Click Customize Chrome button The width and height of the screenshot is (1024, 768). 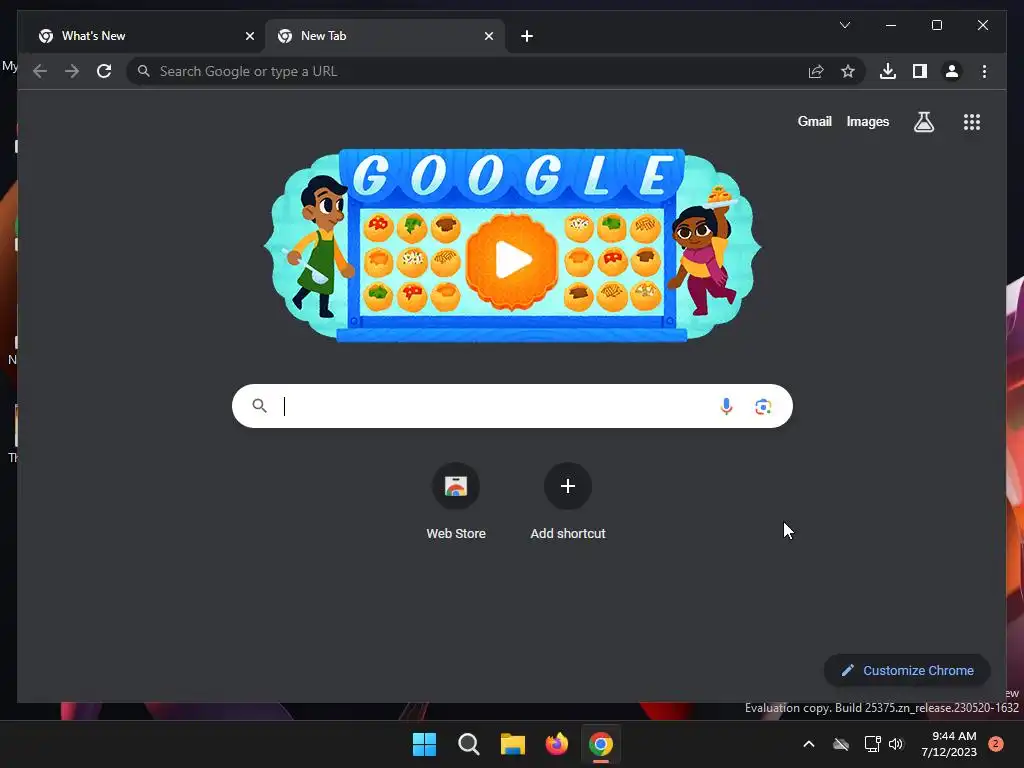click(x=907, y=670)
